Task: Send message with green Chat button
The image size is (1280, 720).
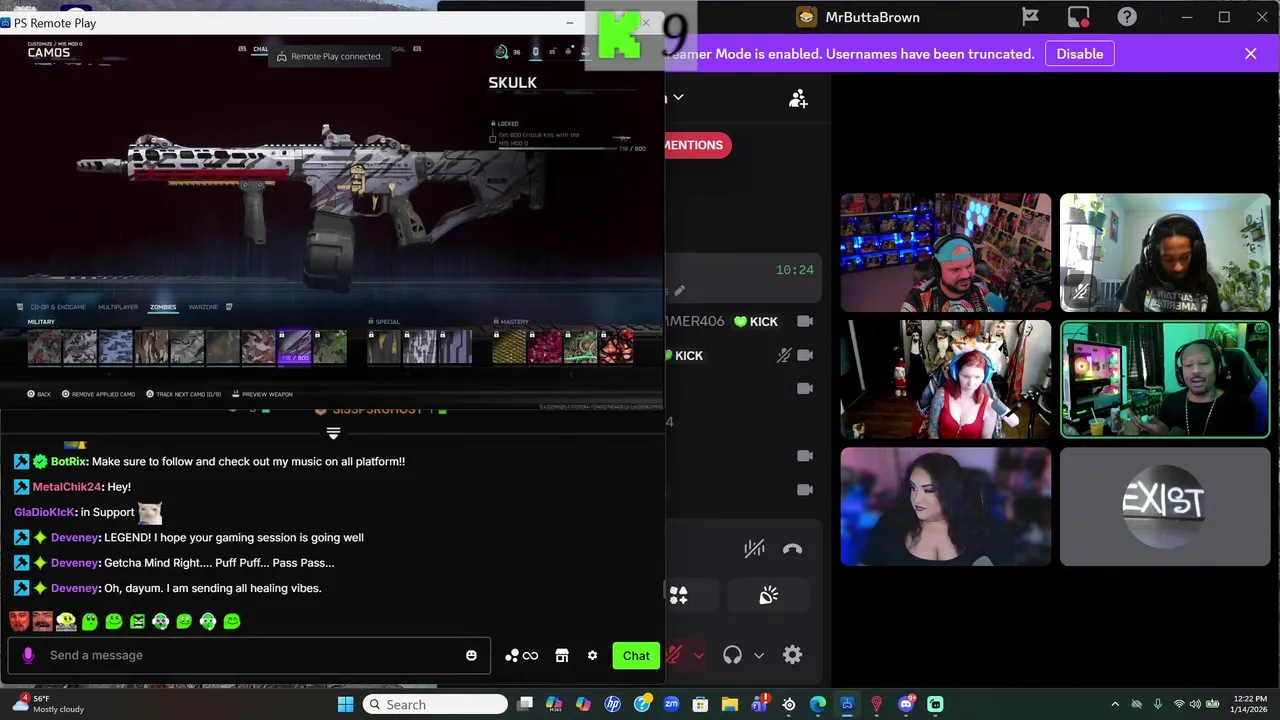Action: click(x=636, y=655)
